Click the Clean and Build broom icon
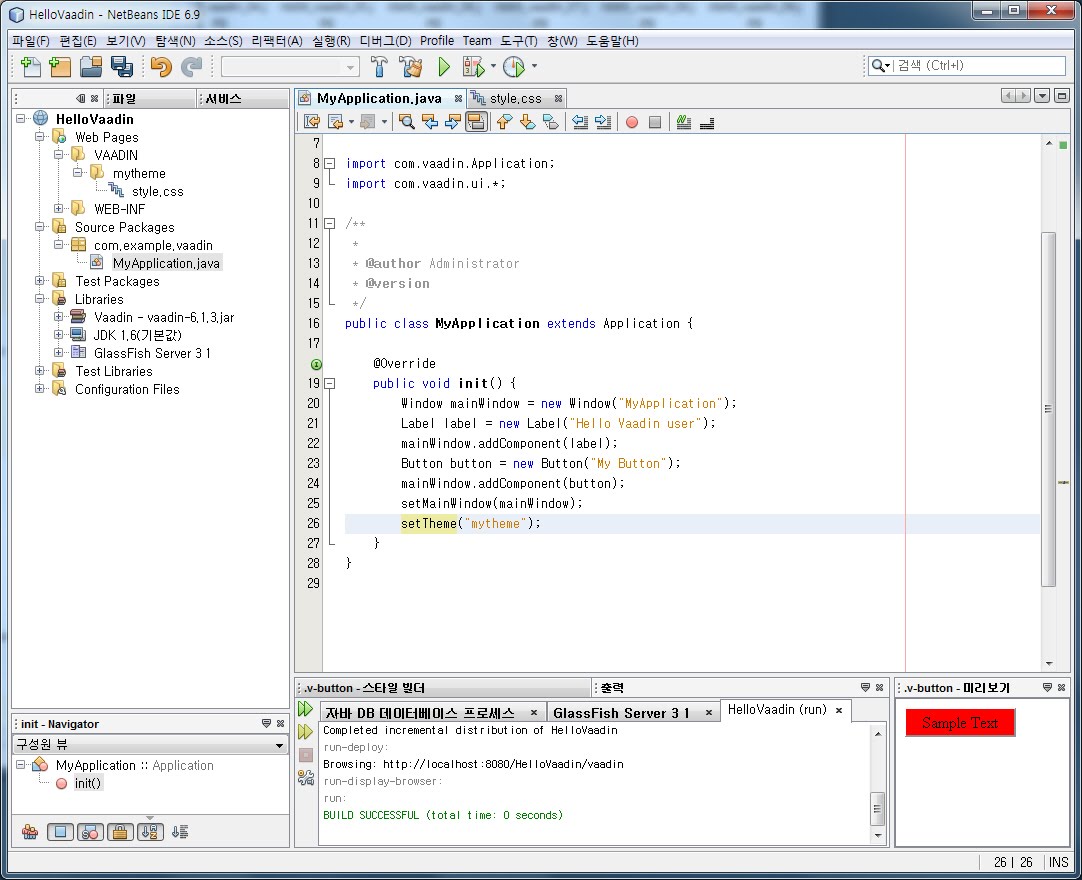1082x880 pixels. 411,66
